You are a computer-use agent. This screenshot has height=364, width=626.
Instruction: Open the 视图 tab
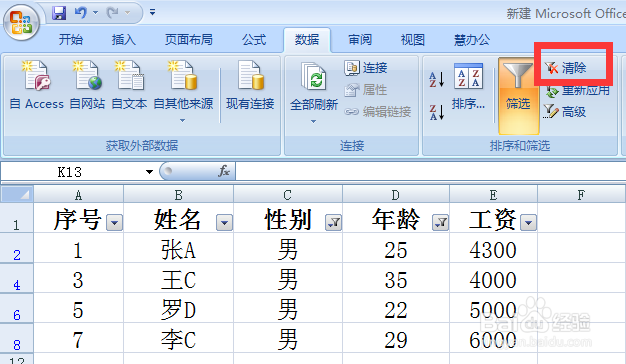[412, 40]
